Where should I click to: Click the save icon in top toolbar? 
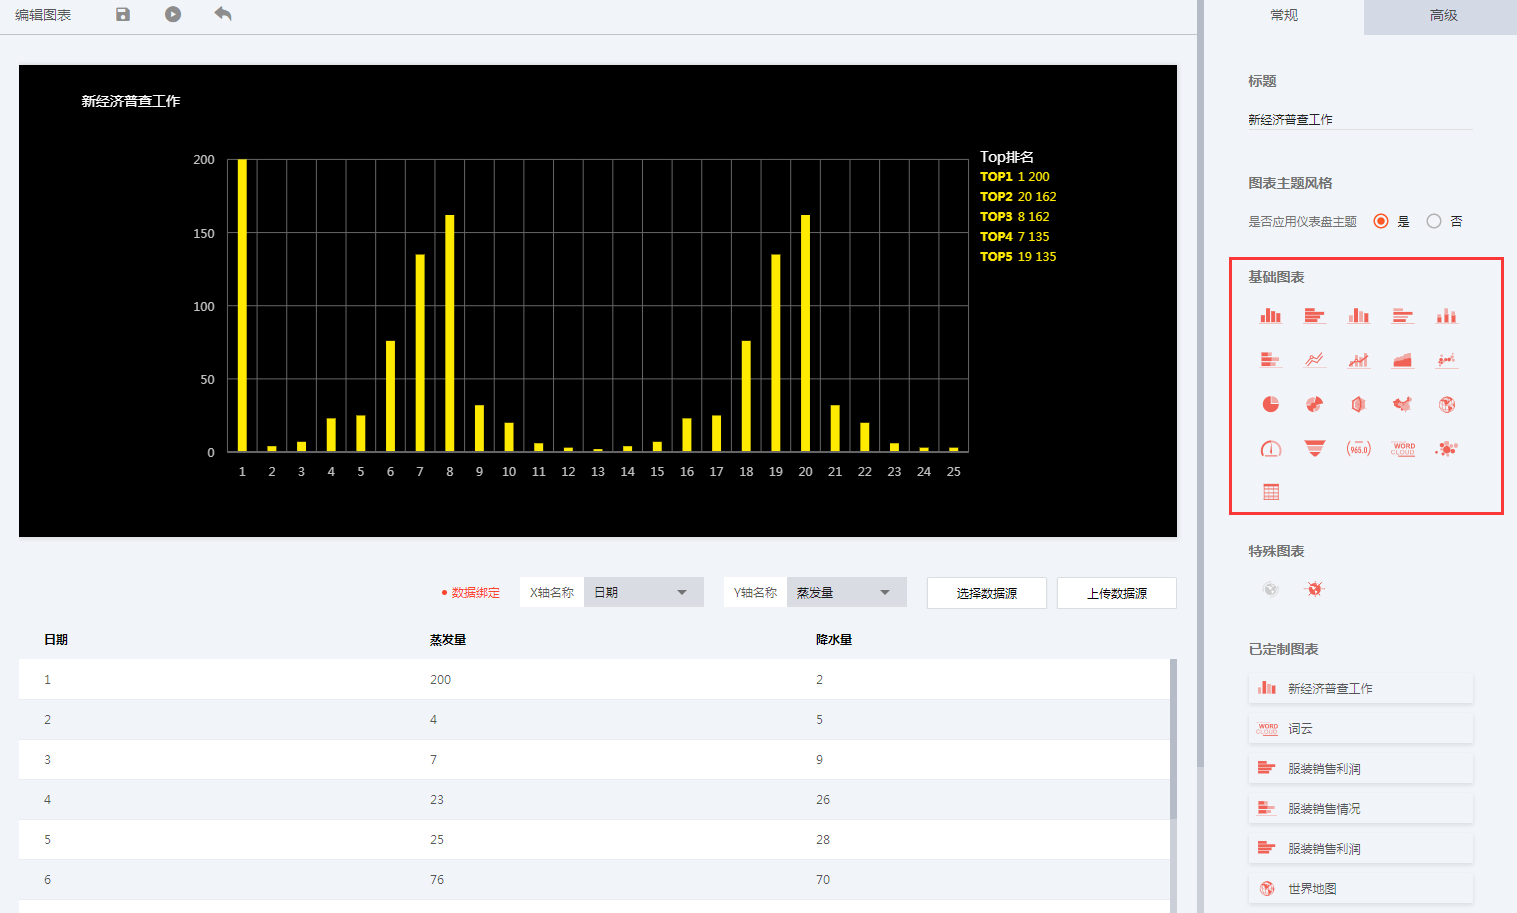click(123, 14)
